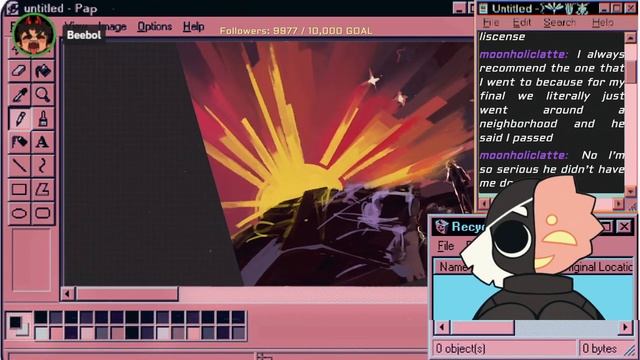Click the Beebol name label

coord(84,35)
